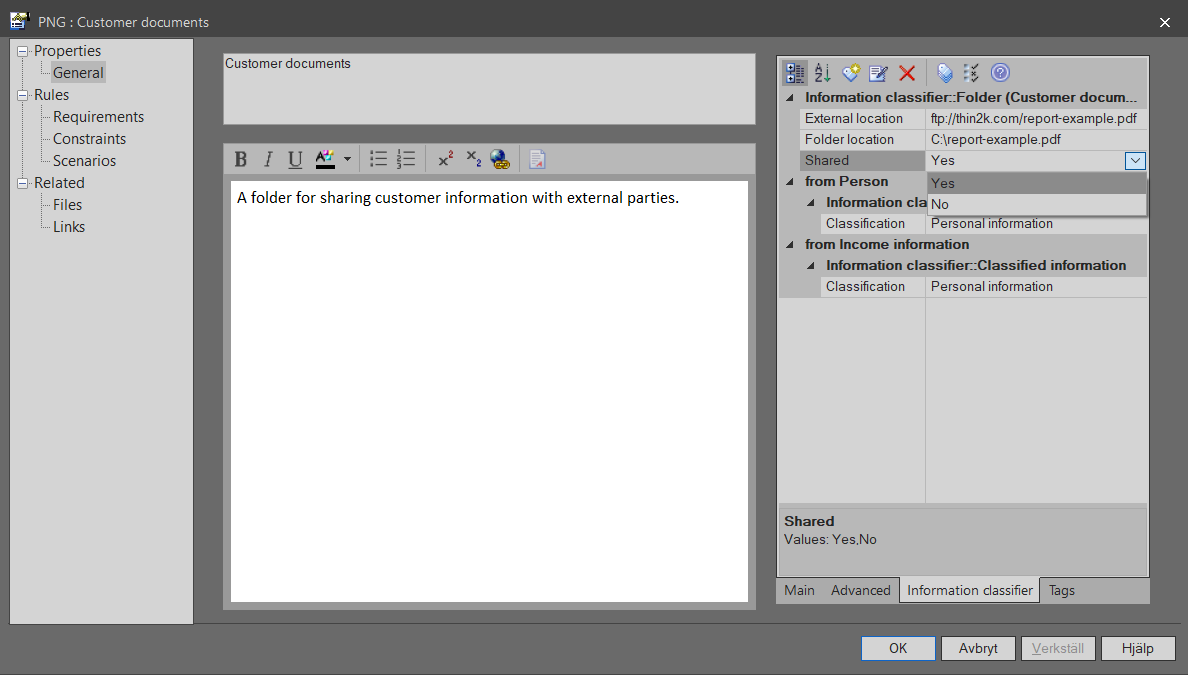Apply italic formatting to notes
The width and height of the screenshot is (1188, 675).
tap(267, 159)
